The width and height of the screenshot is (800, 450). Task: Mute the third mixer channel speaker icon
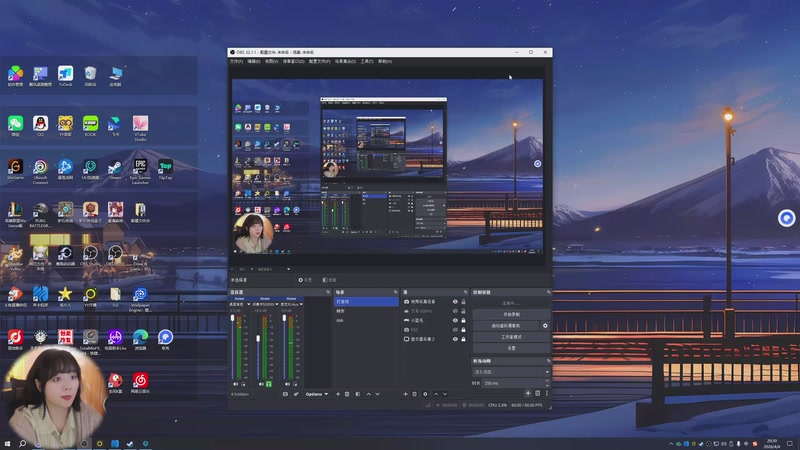(x=287, y=384)
